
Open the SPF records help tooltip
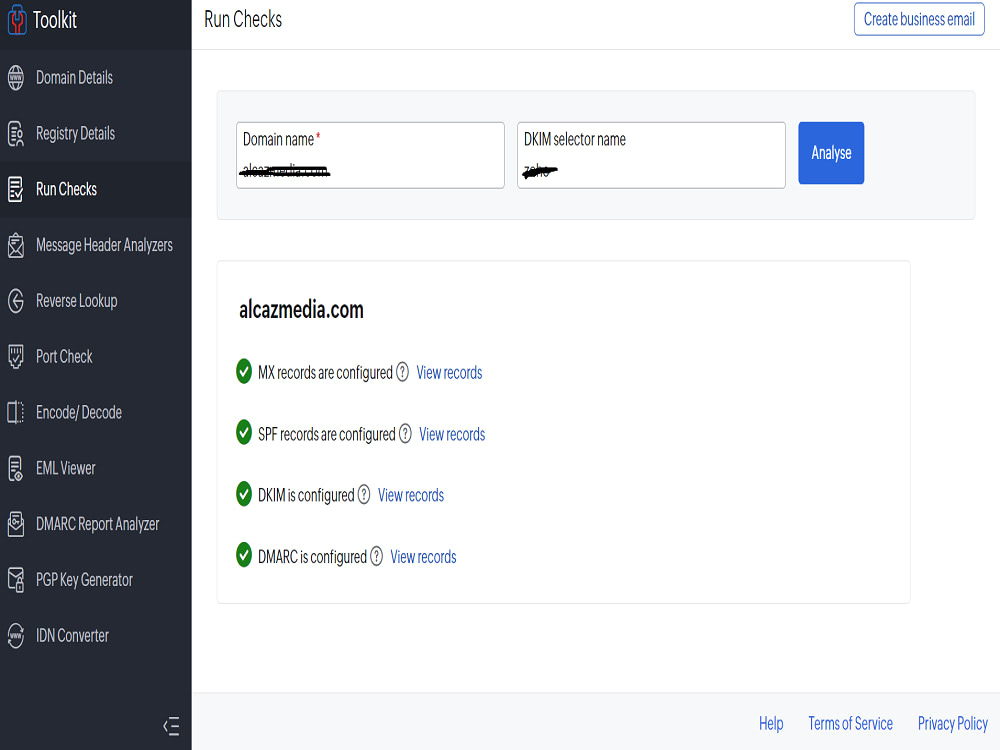pos(405,434)
